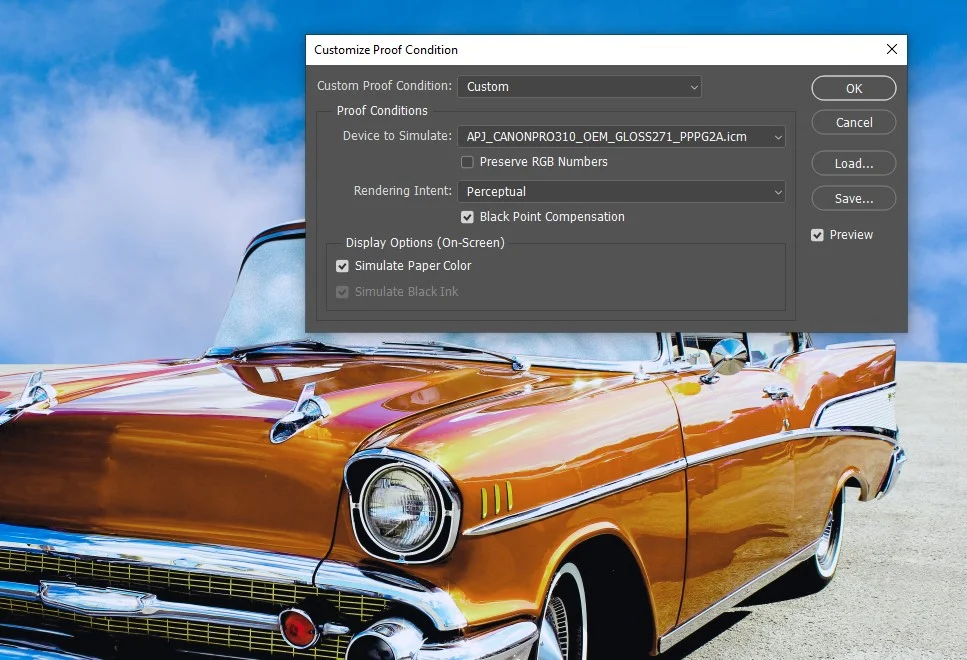Disable the Preview checkbox

pos(818,235)
